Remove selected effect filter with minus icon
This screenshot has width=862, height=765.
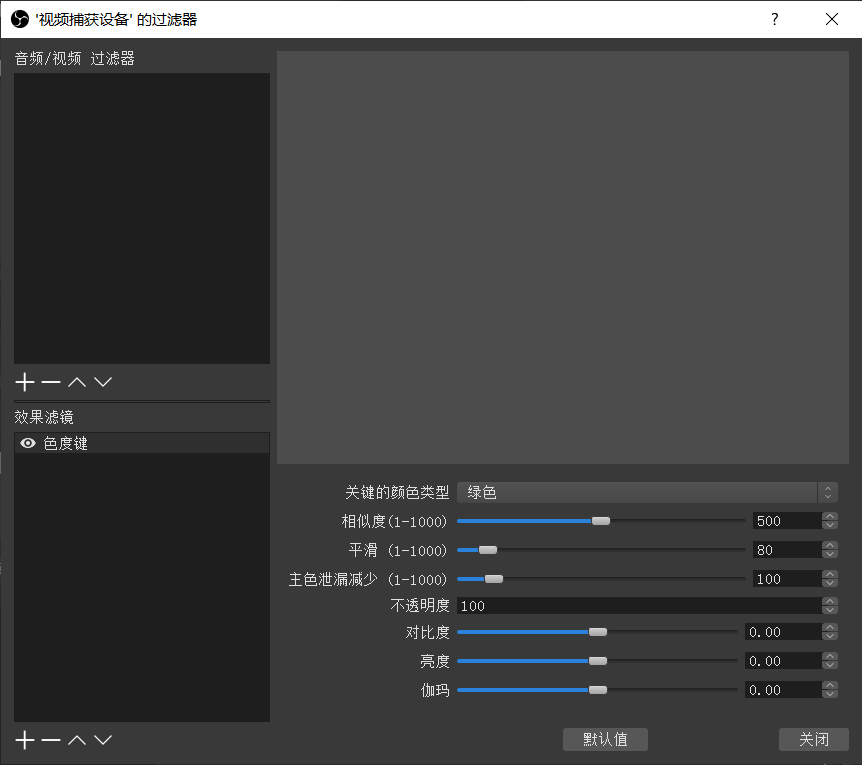(51, 740)
